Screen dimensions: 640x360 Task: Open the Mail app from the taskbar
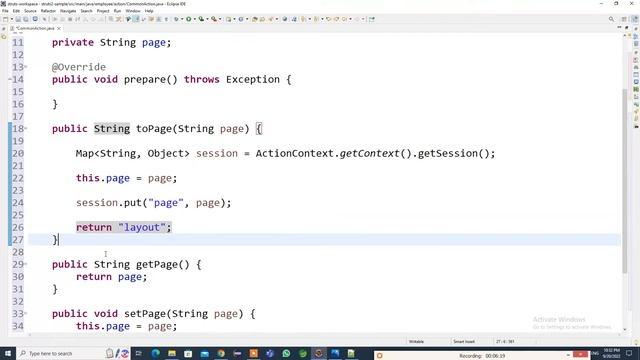click(x=204, y=353)
